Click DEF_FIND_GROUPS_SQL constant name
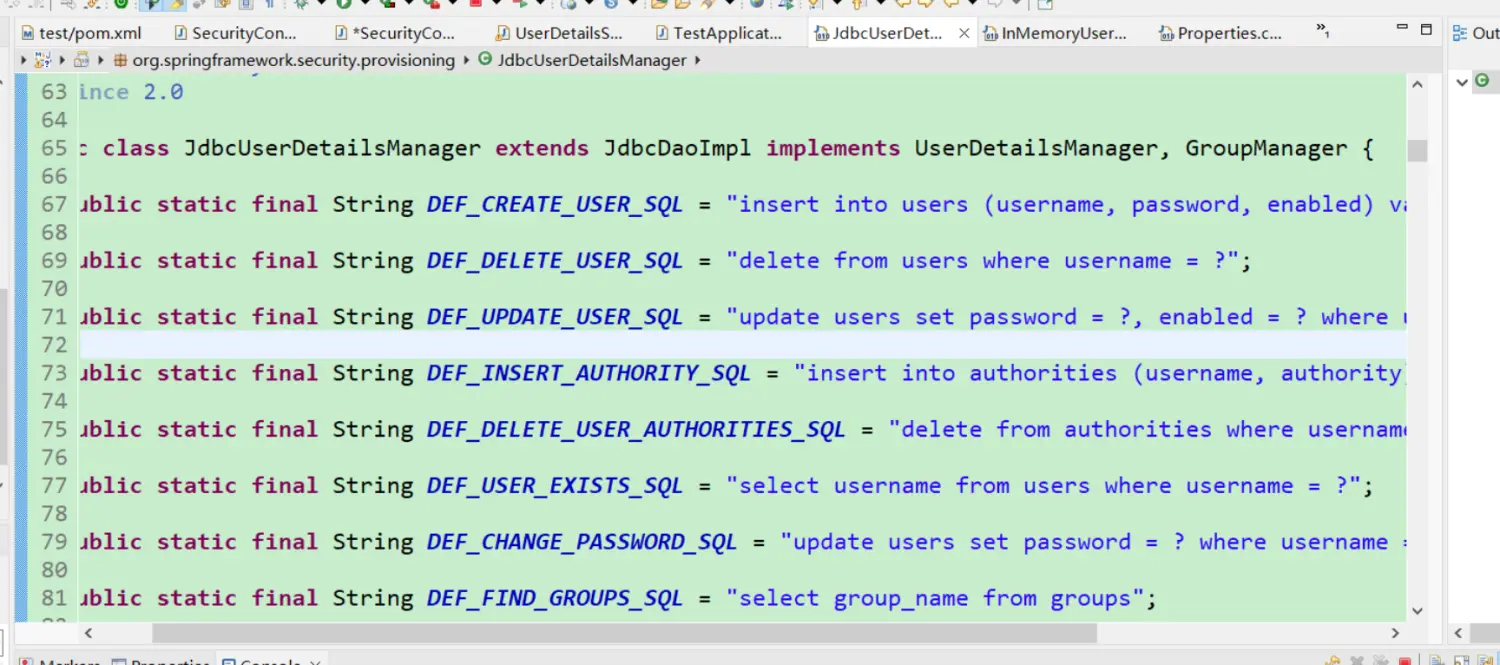 [x=555, y=598]
